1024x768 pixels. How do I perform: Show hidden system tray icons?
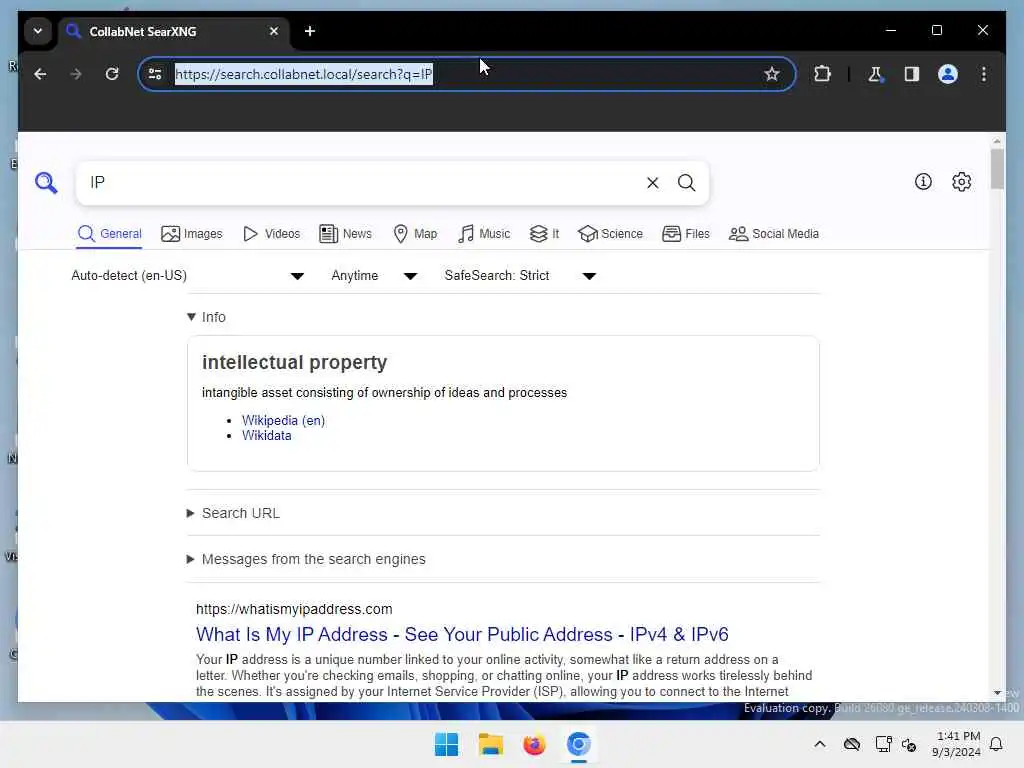pos(820,744)
